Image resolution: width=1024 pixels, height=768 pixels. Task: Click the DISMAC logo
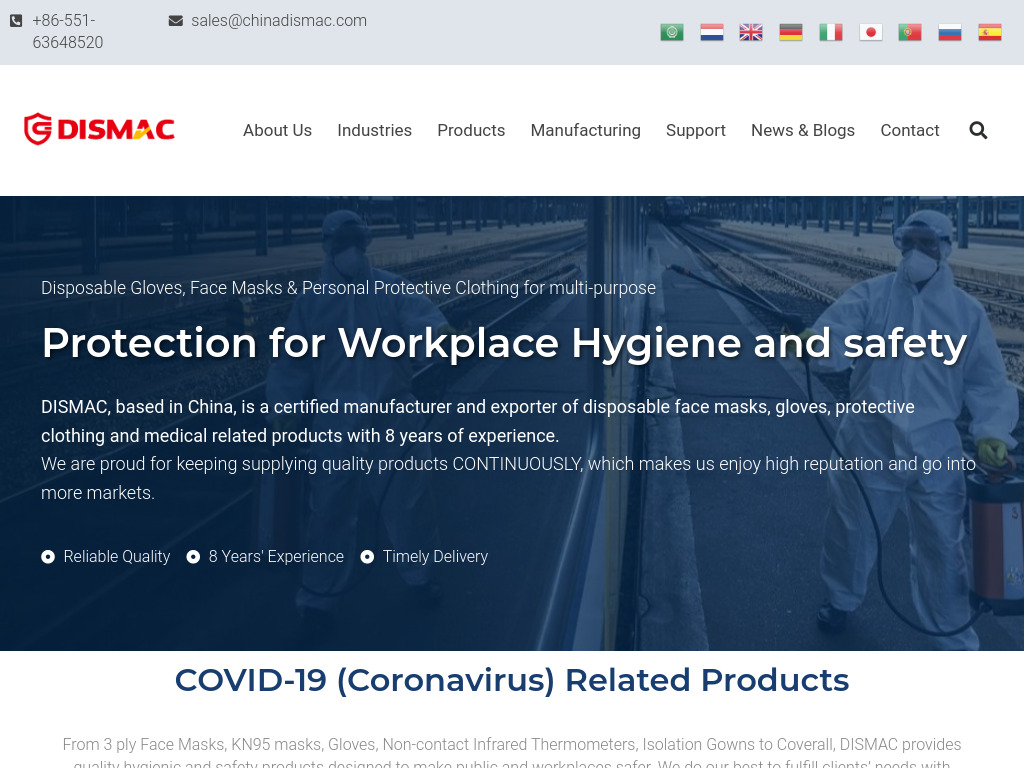coord(99,129)
